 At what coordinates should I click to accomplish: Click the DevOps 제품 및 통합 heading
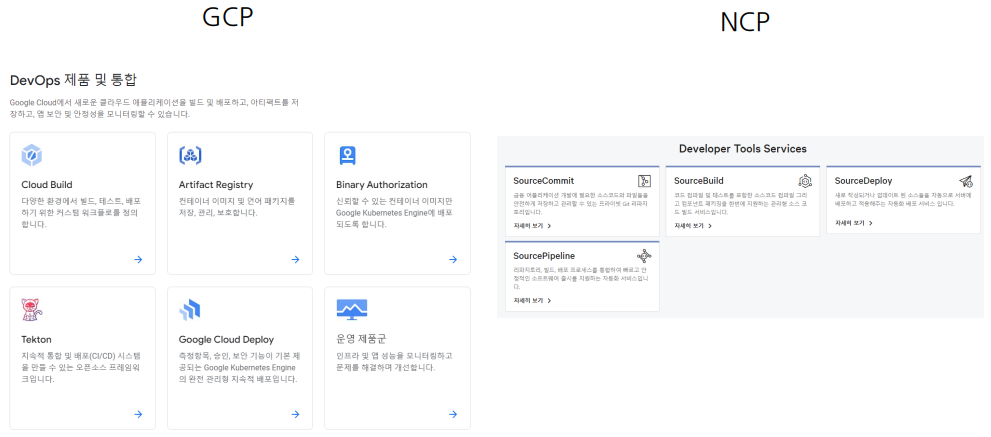pyautogui.click(x=74, y=80)
